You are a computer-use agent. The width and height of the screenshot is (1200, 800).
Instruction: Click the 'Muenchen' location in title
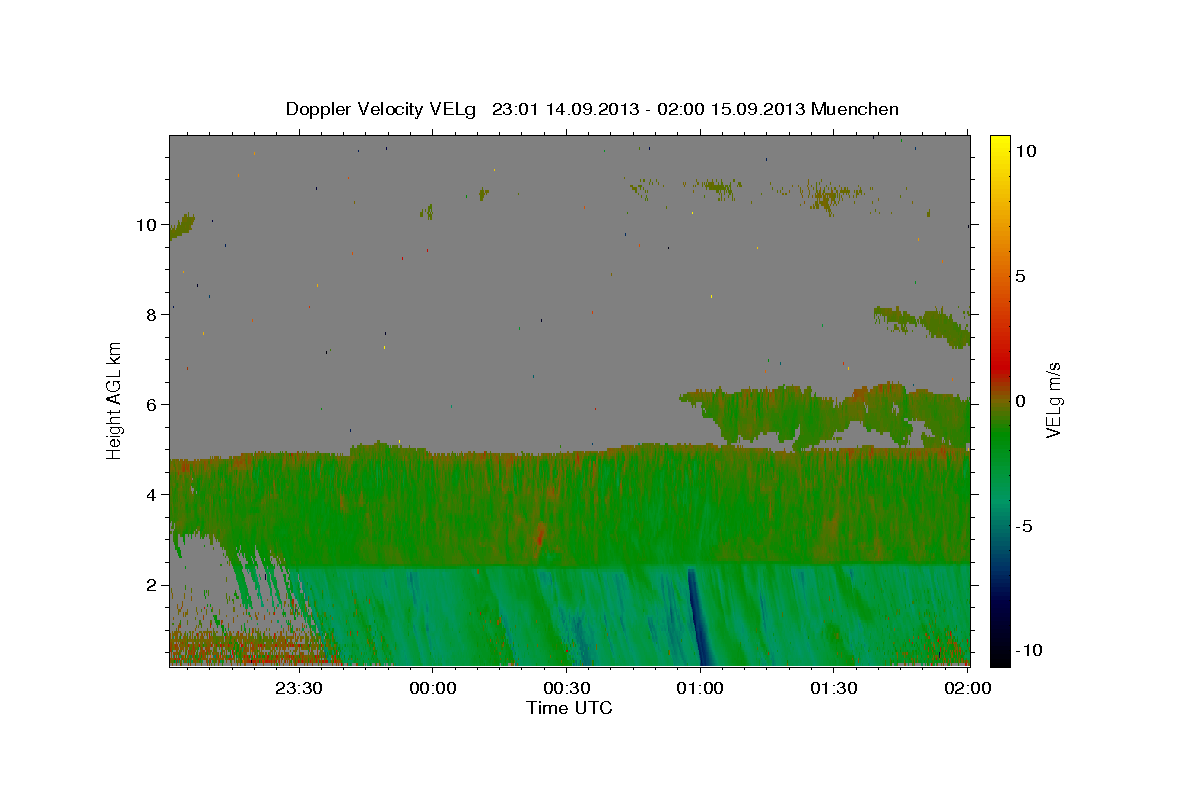[855, 109]
